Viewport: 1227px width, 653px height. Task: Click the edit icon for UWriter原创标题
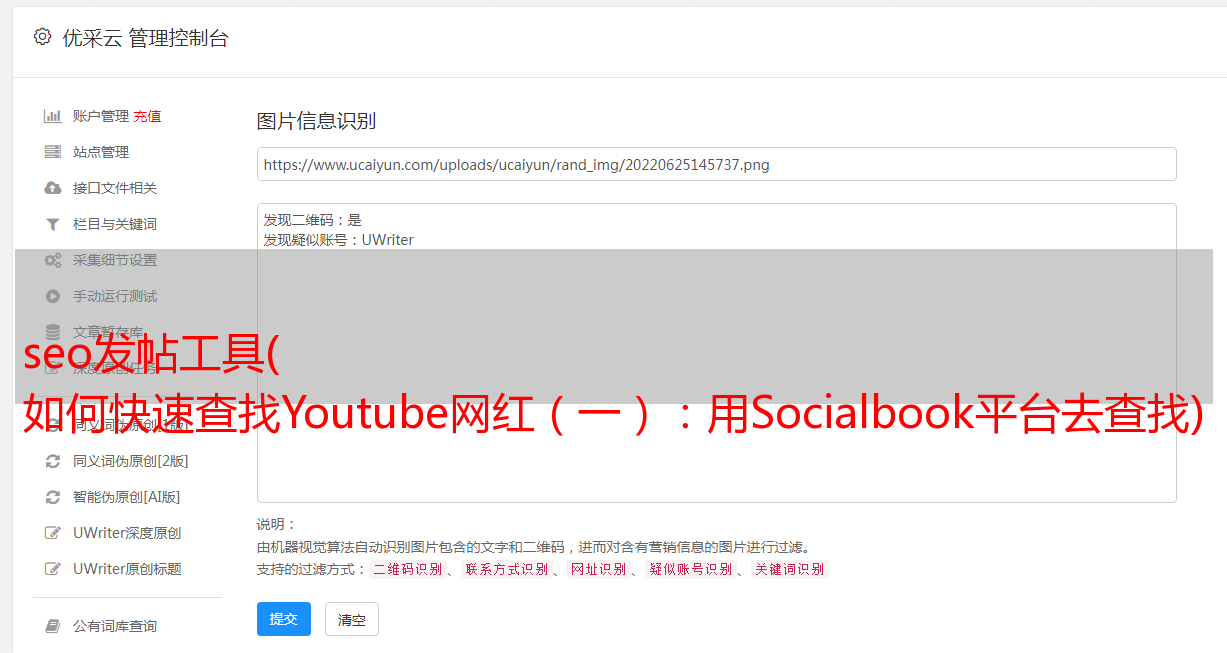(53, 569)
